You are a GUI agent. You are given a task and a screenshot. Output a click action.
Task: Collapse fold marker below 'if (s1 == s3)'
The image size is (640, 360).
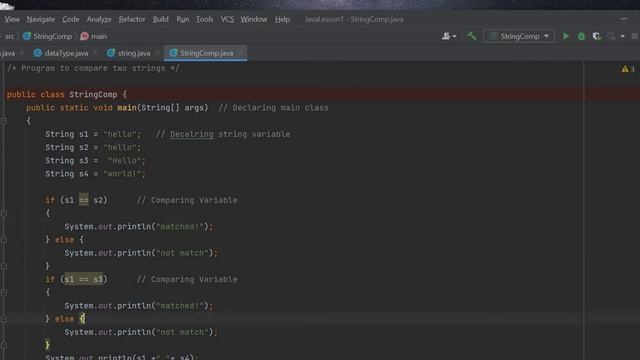tap(4, 293)
